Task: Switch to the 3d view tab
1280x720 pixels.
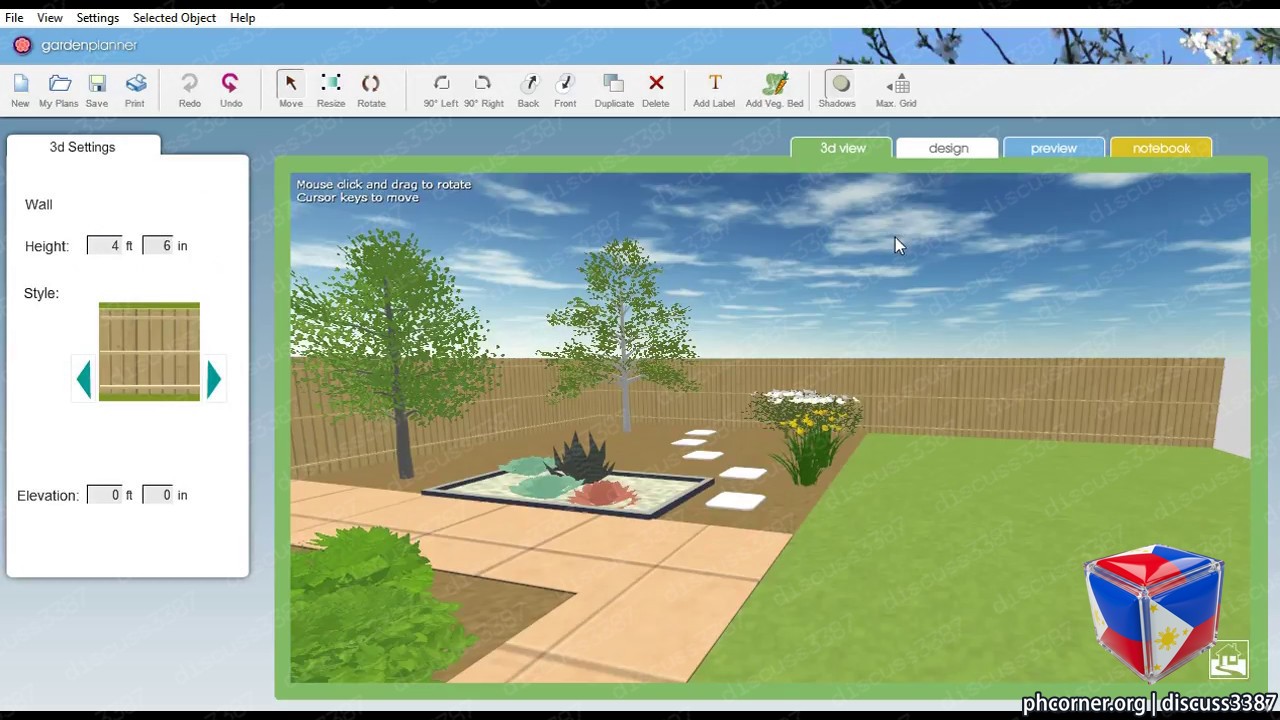Action: tap(843, 148)
